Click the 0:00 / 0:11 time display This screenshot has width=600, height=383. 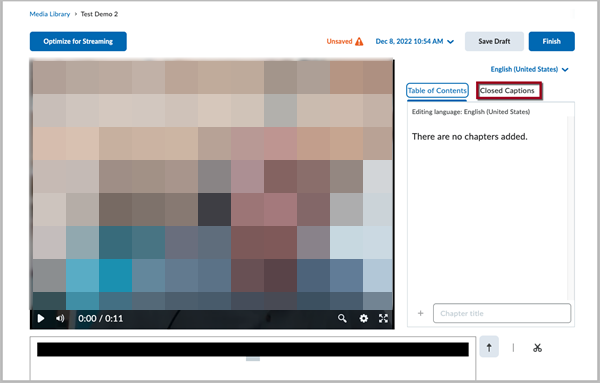point(100,318)
